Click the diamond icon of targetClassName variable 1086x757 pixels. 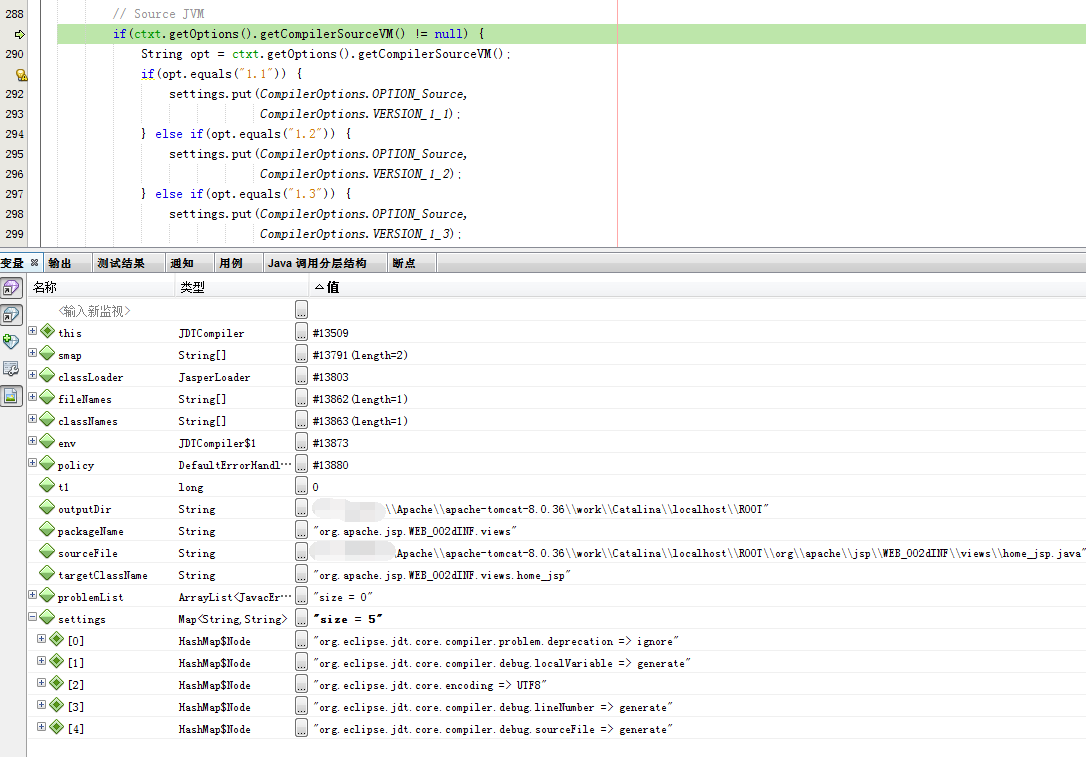[47, 573]
